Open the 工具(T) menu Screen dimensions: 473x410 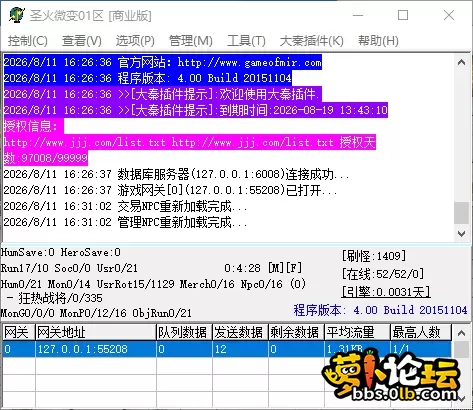tap(246, 41)
